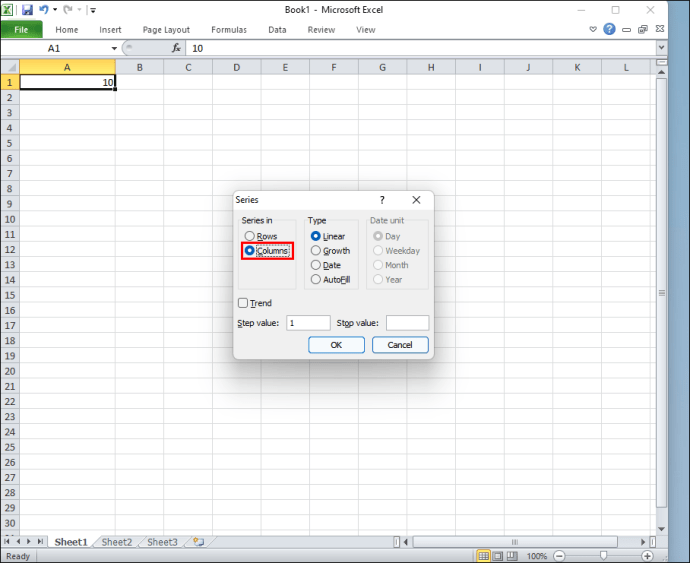Switch to Sheet2 tab
The height and width of the screenshot is (563, 690).
117,542
